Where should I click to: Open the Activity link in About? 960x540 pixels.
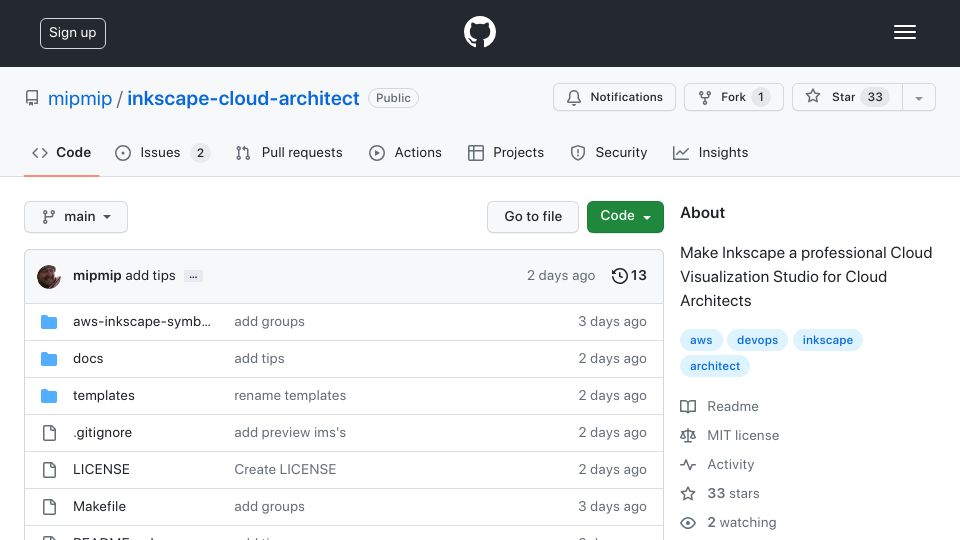coord(730,465)
